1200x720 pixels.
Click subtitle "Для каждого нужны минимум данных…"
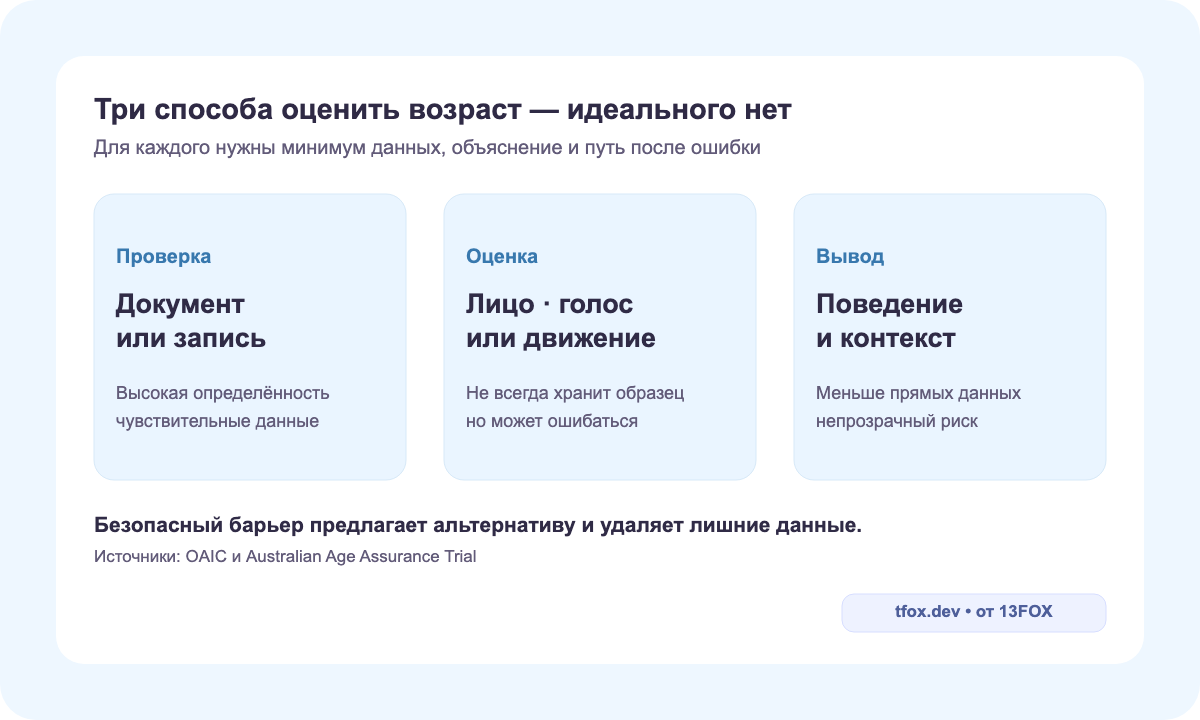tap(427, 148)
